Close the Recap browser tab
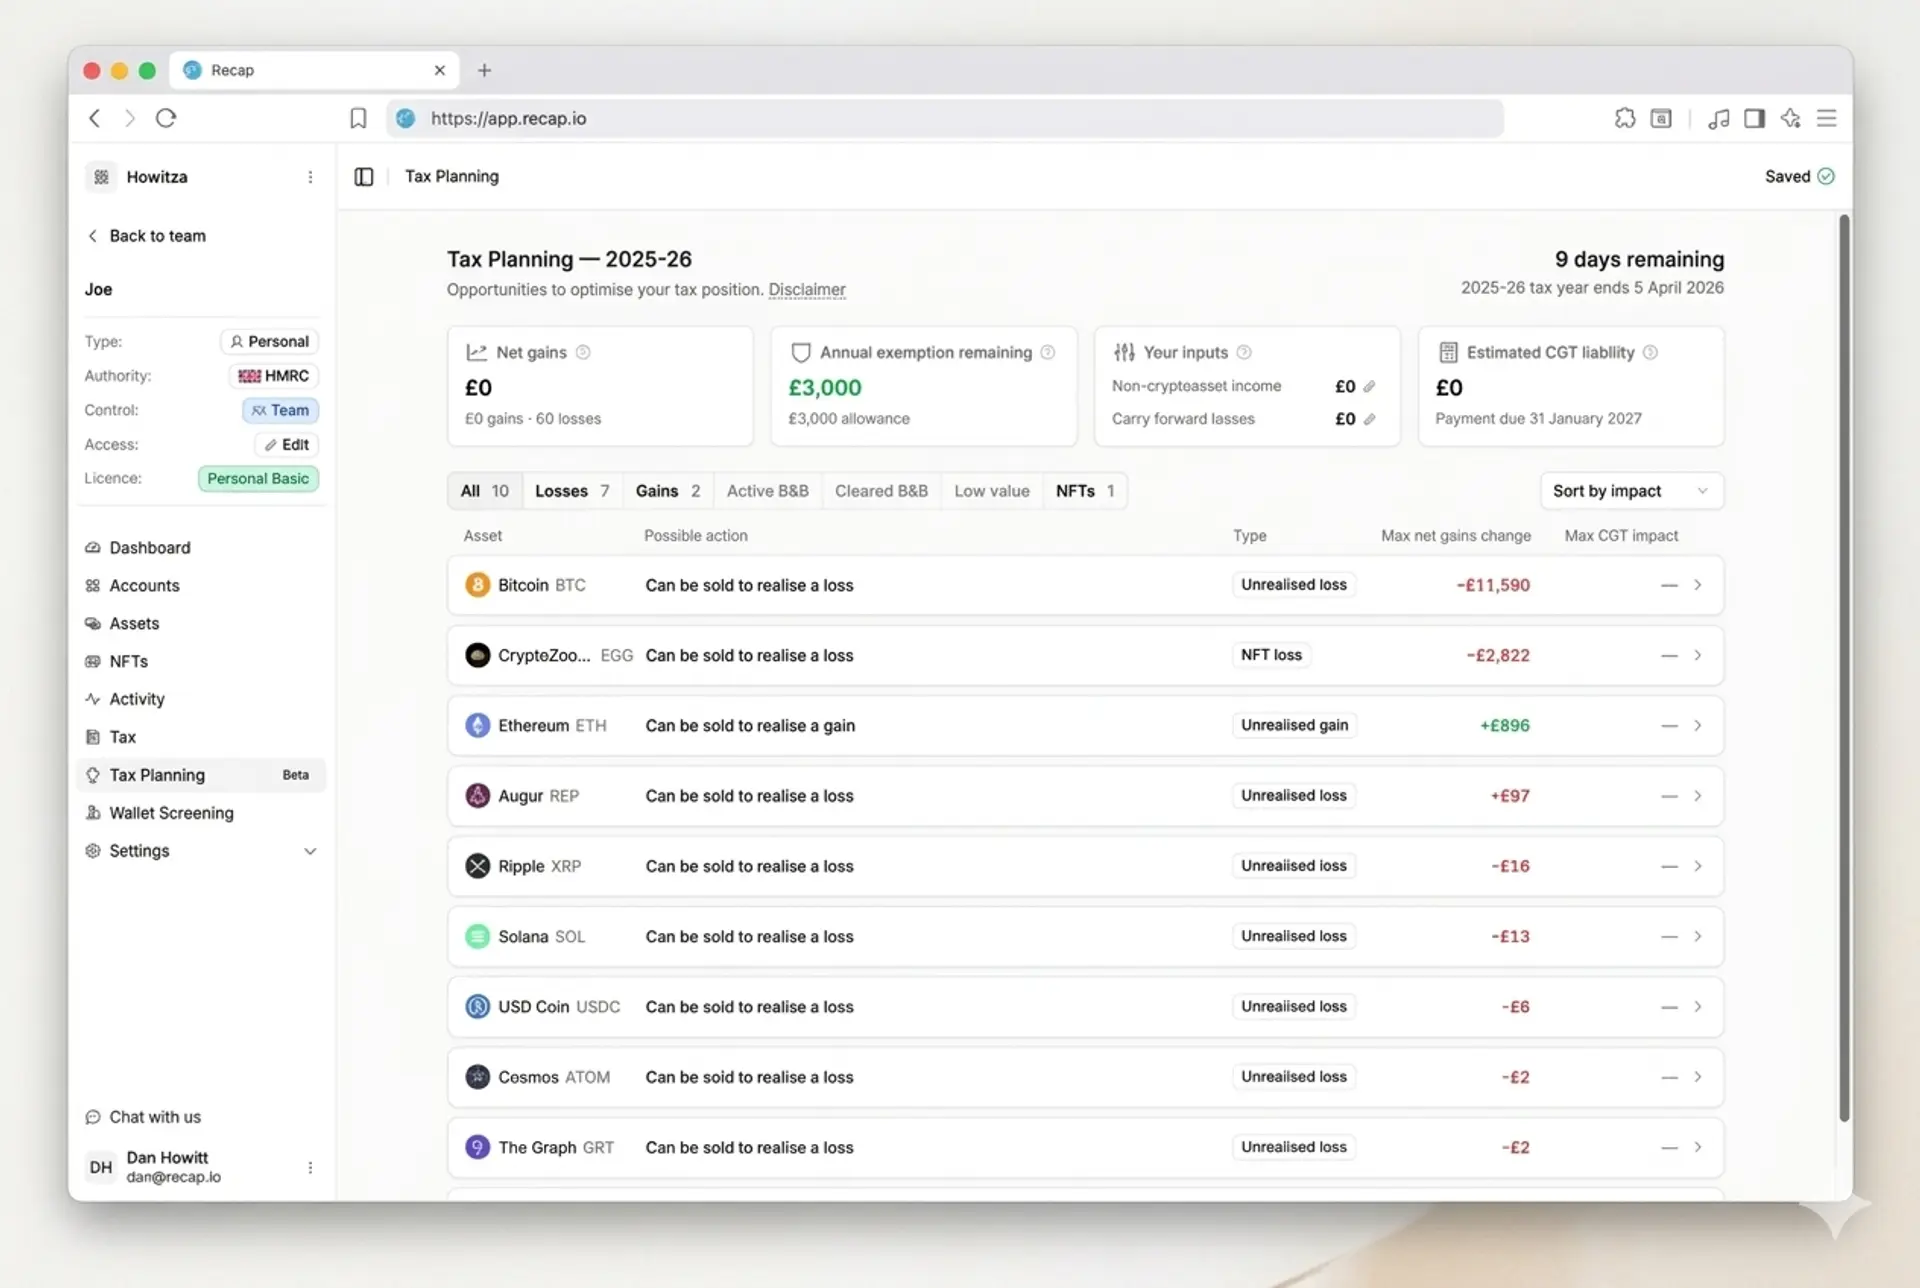This screenshot has width=1920, height=1288. [439, 70]
